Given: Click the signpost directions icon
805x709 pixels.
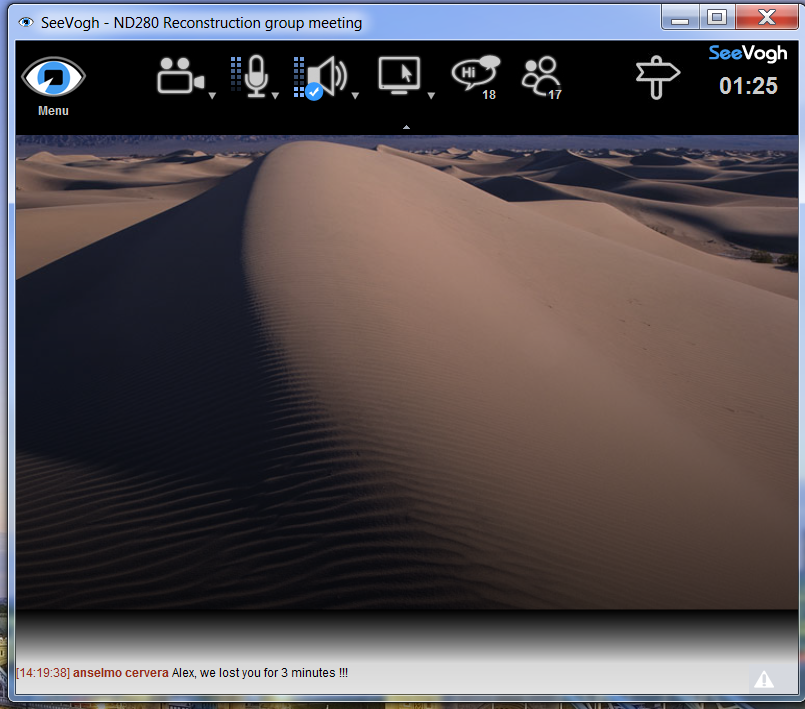Looking at the screenshot, I should [x=657, y=76].
